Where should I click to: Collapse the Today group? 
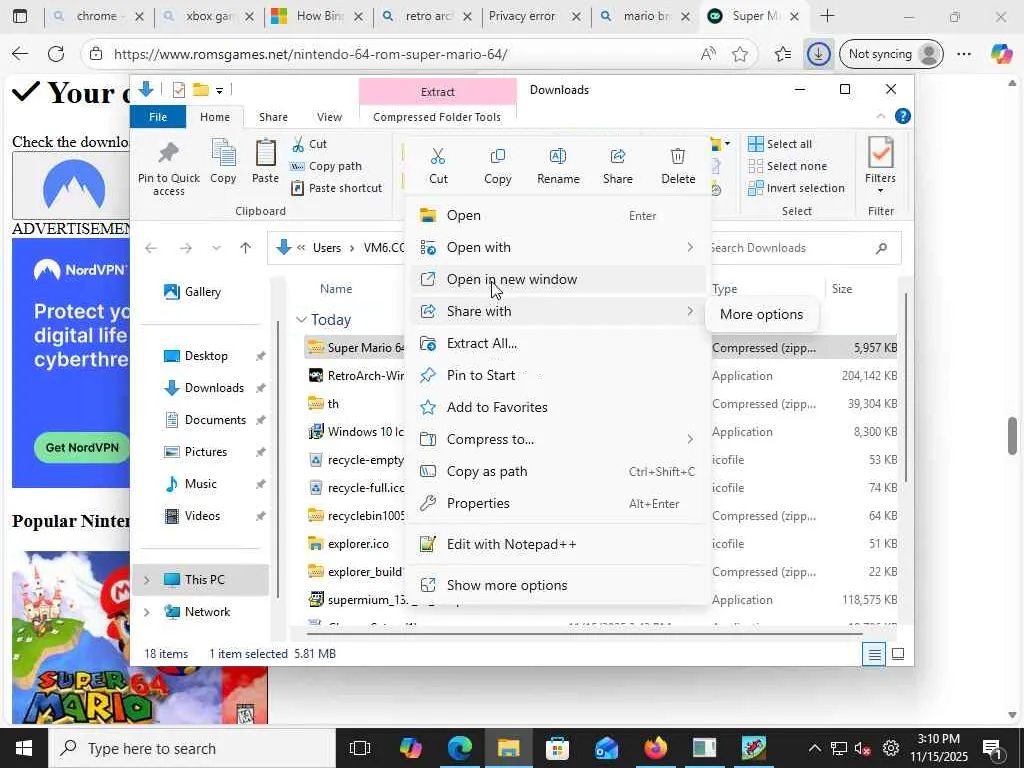tap(301, 320)
